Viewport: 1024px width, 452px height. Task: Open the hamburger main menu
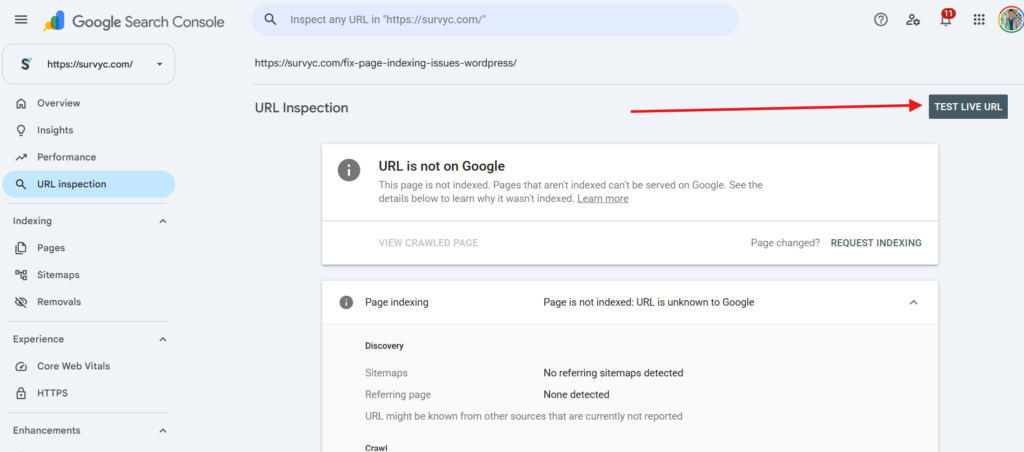pos(21,20)
